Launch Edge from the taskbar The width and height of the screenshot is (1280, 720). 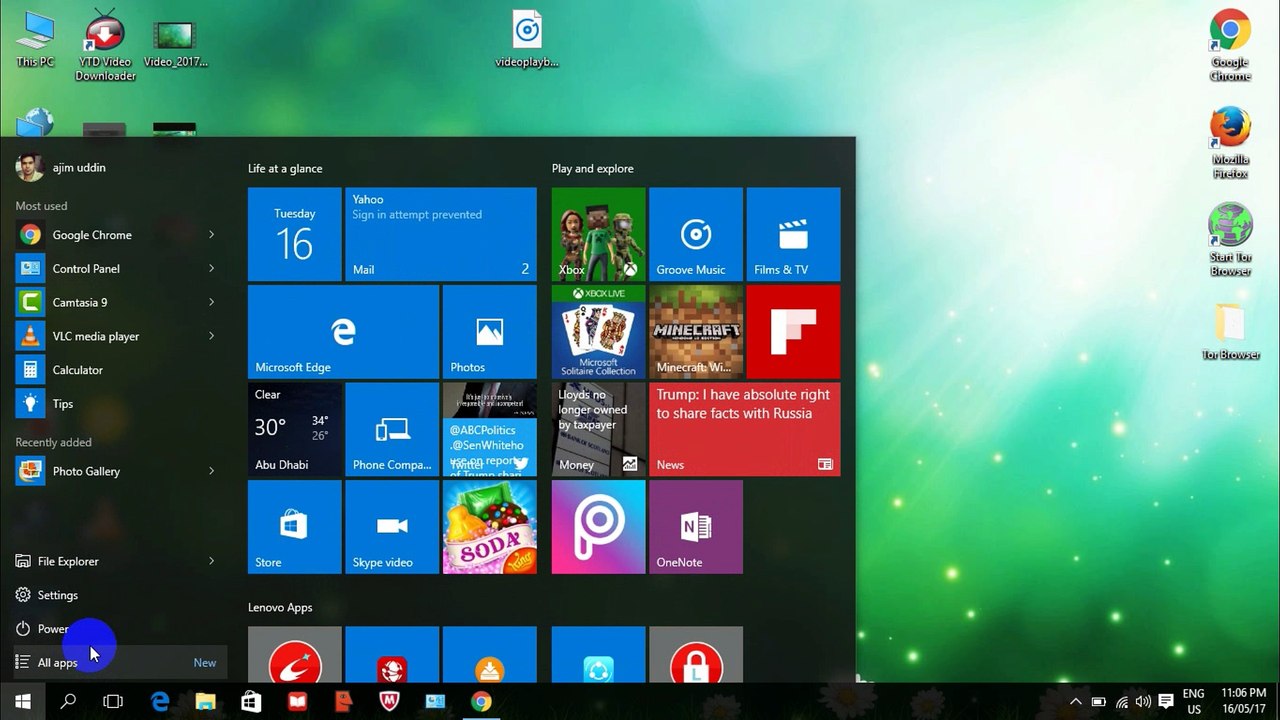pos(160,701)
